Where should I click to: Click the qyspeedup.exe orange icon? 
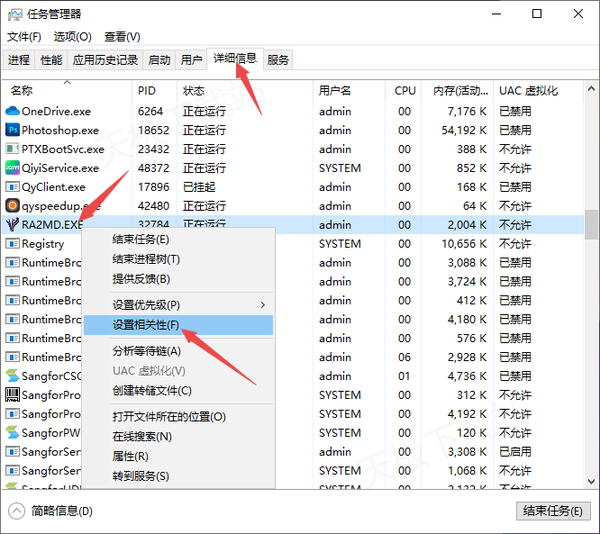(13, 206)
